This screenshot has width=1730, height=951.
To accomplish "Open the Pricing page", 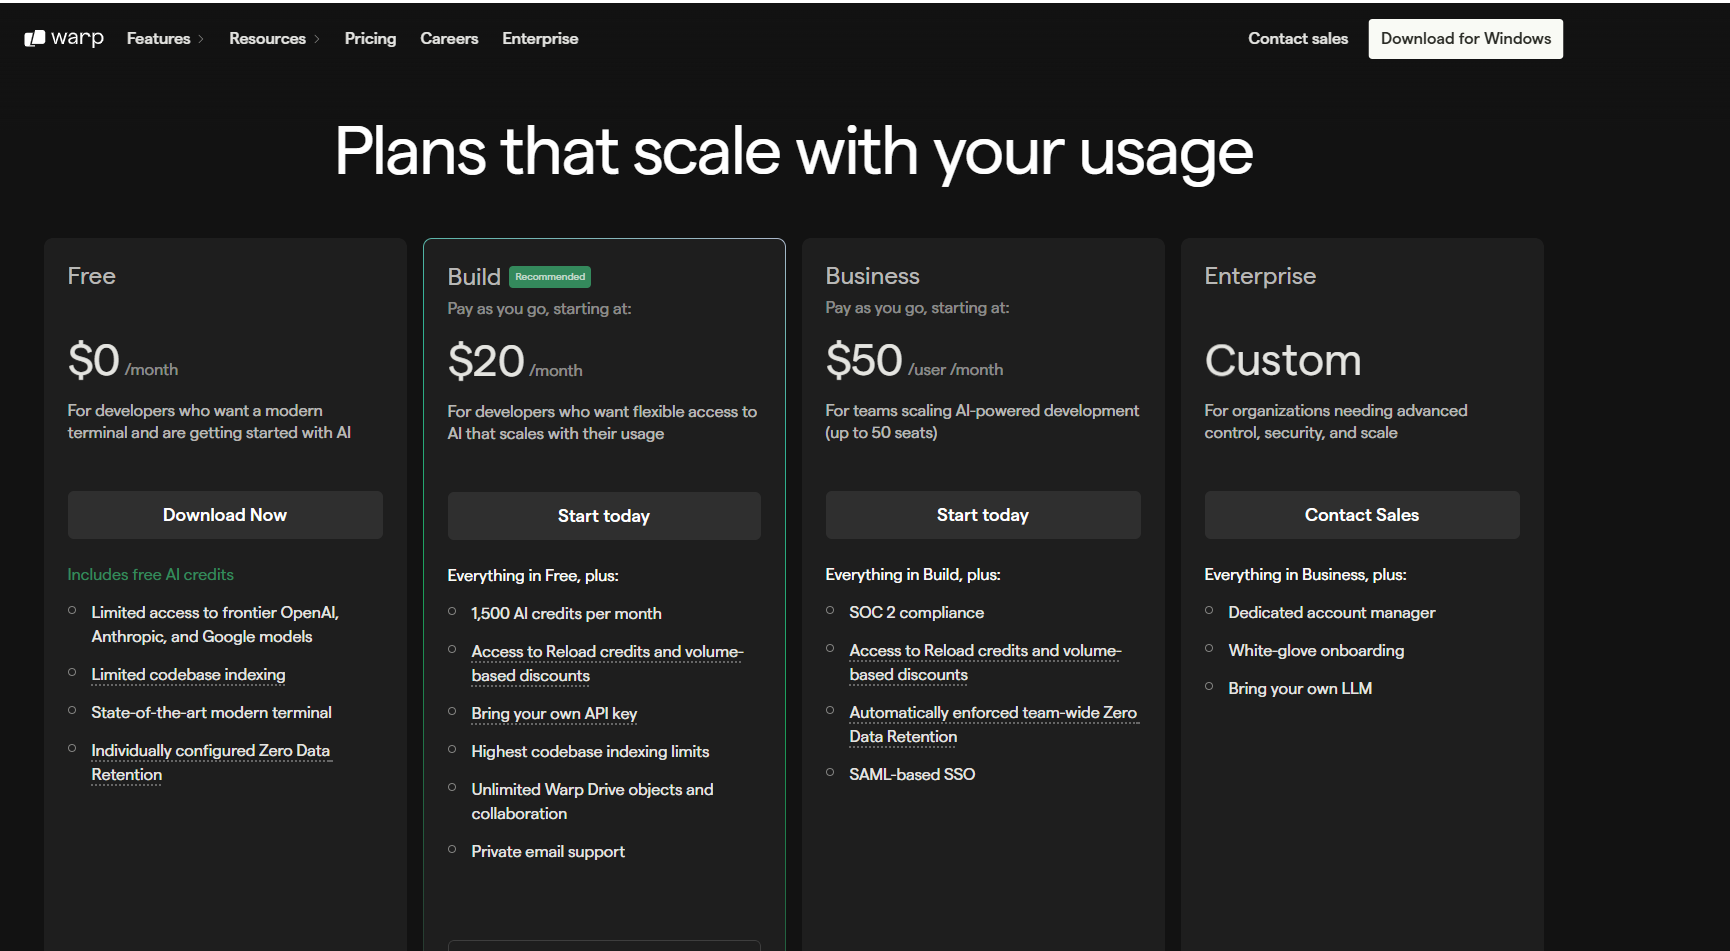I will [370, 38].
